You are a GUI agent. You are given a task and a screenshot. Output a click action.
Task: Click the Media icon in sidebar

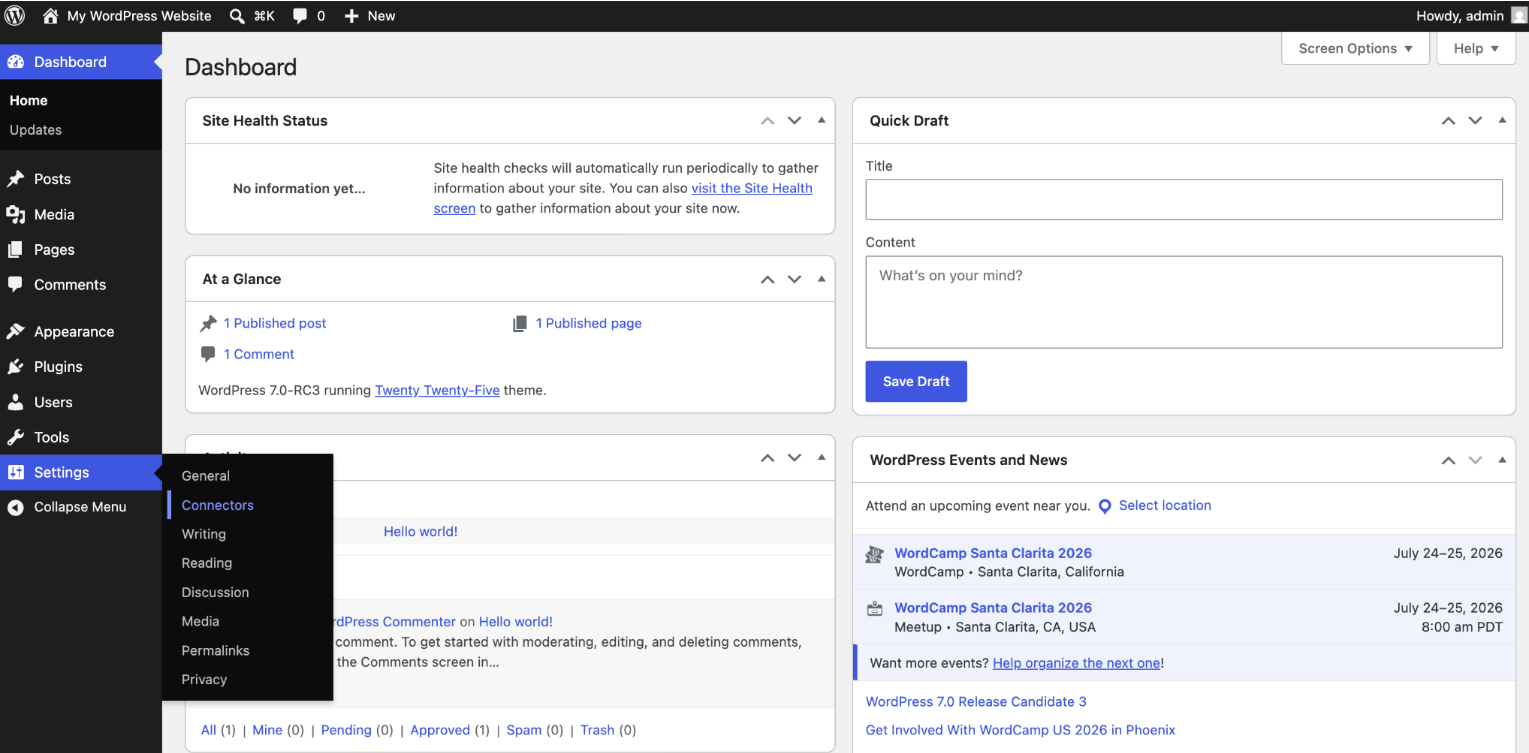[16, 214]
